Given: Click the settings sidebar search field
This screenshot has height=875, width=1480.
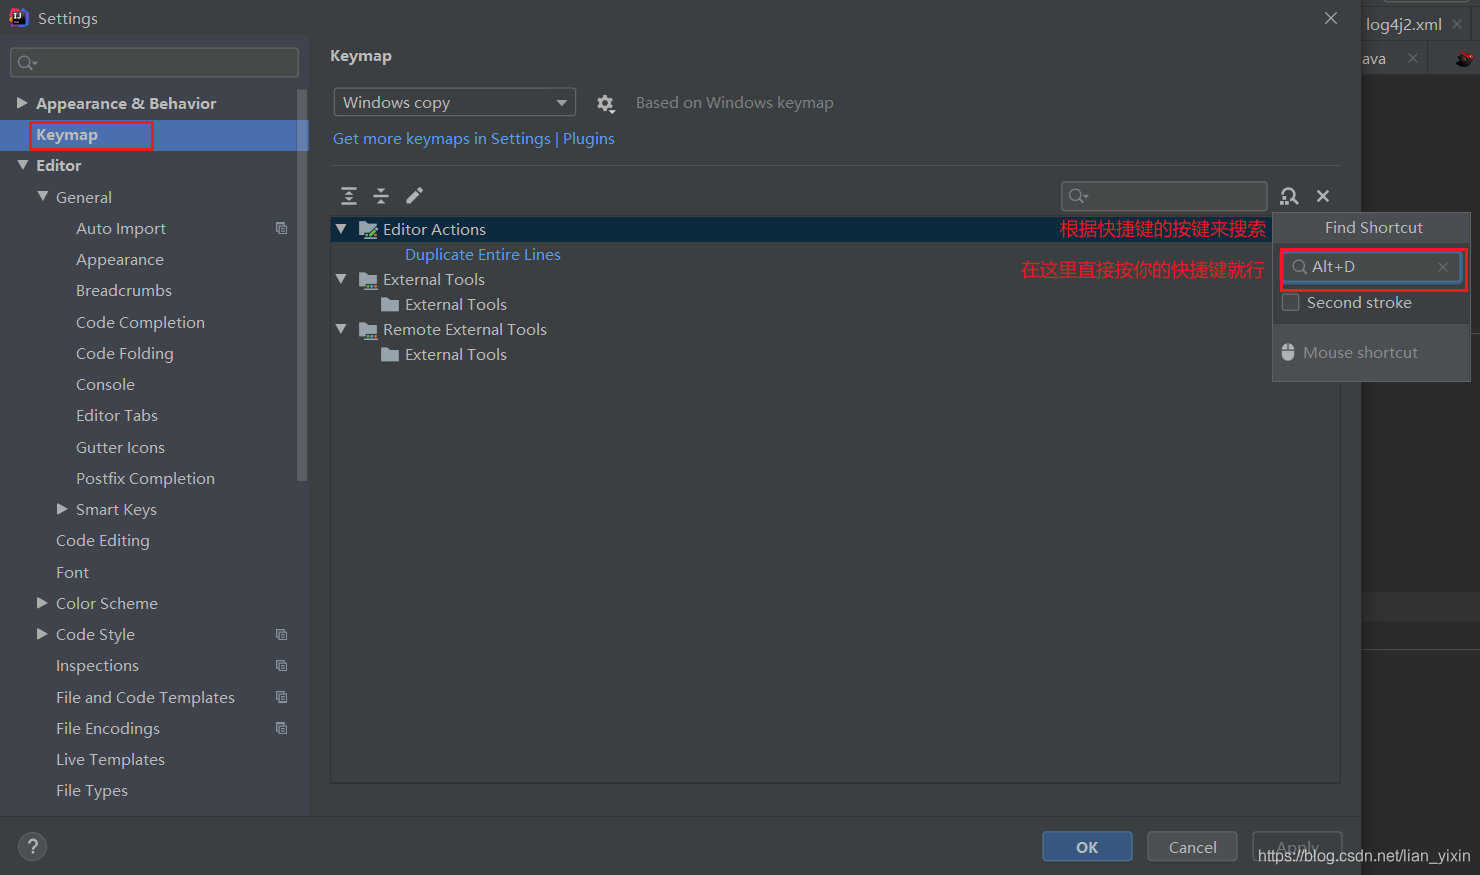Looking at the screenshot, I should (x=154, y=62).
